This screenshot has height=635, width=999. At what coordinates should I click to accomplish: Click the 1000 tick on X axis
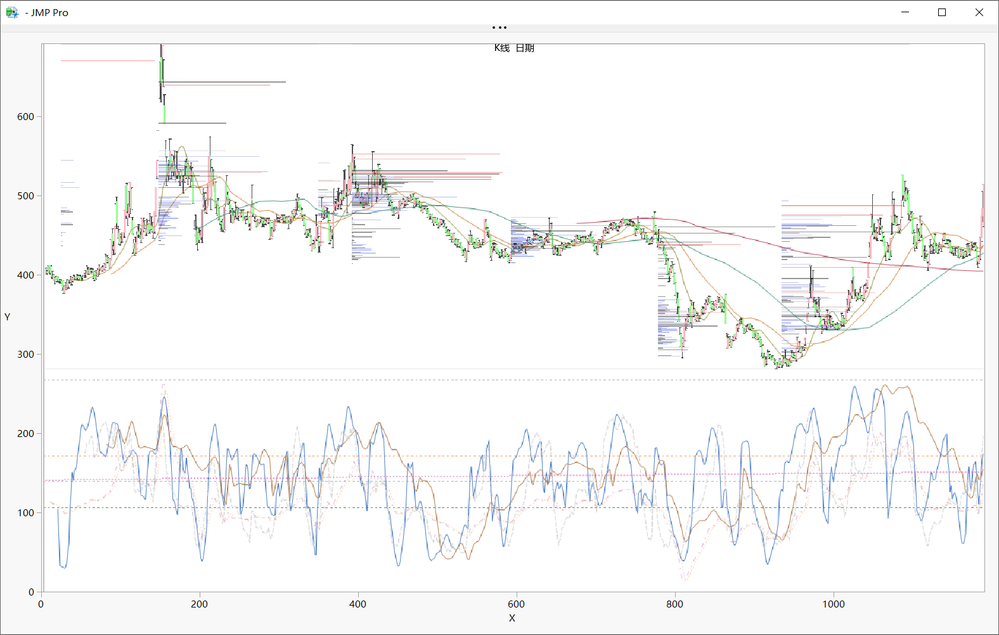coord(833,604)
